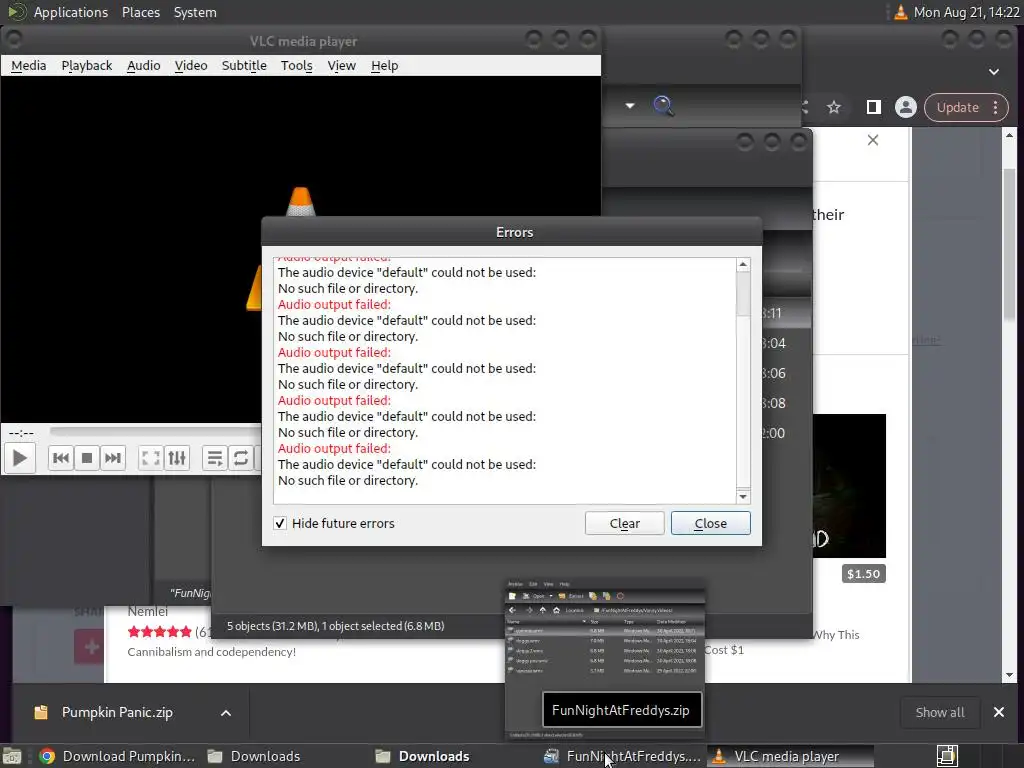Click the five-star rating
This screenshot has width=1024, height=768.
tap(159, 632)
